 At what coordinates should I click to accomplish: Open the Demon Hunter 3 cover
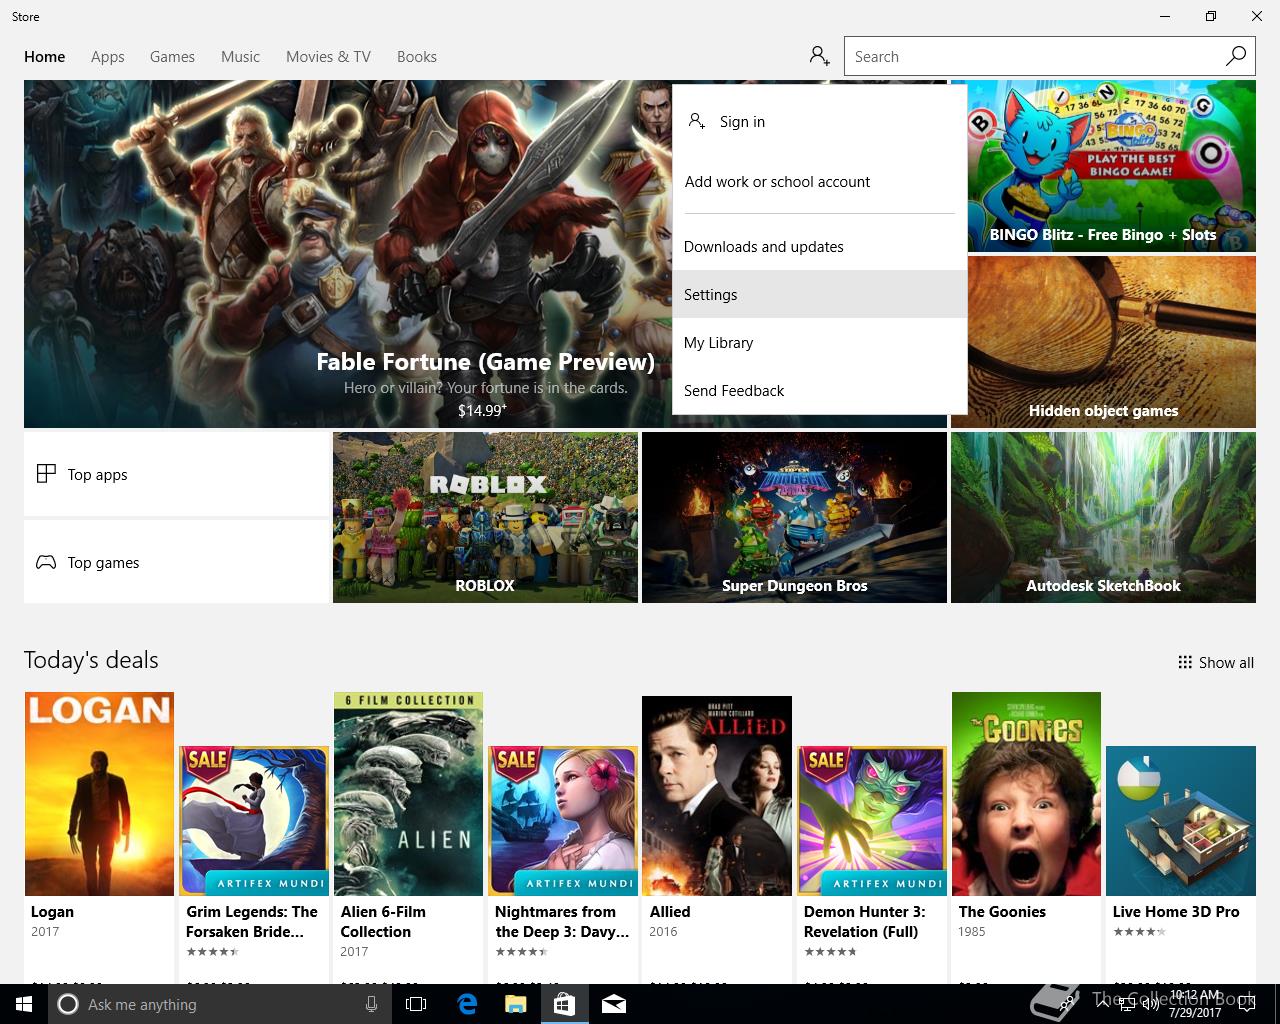pyautogui.click(x=872, y=820)
